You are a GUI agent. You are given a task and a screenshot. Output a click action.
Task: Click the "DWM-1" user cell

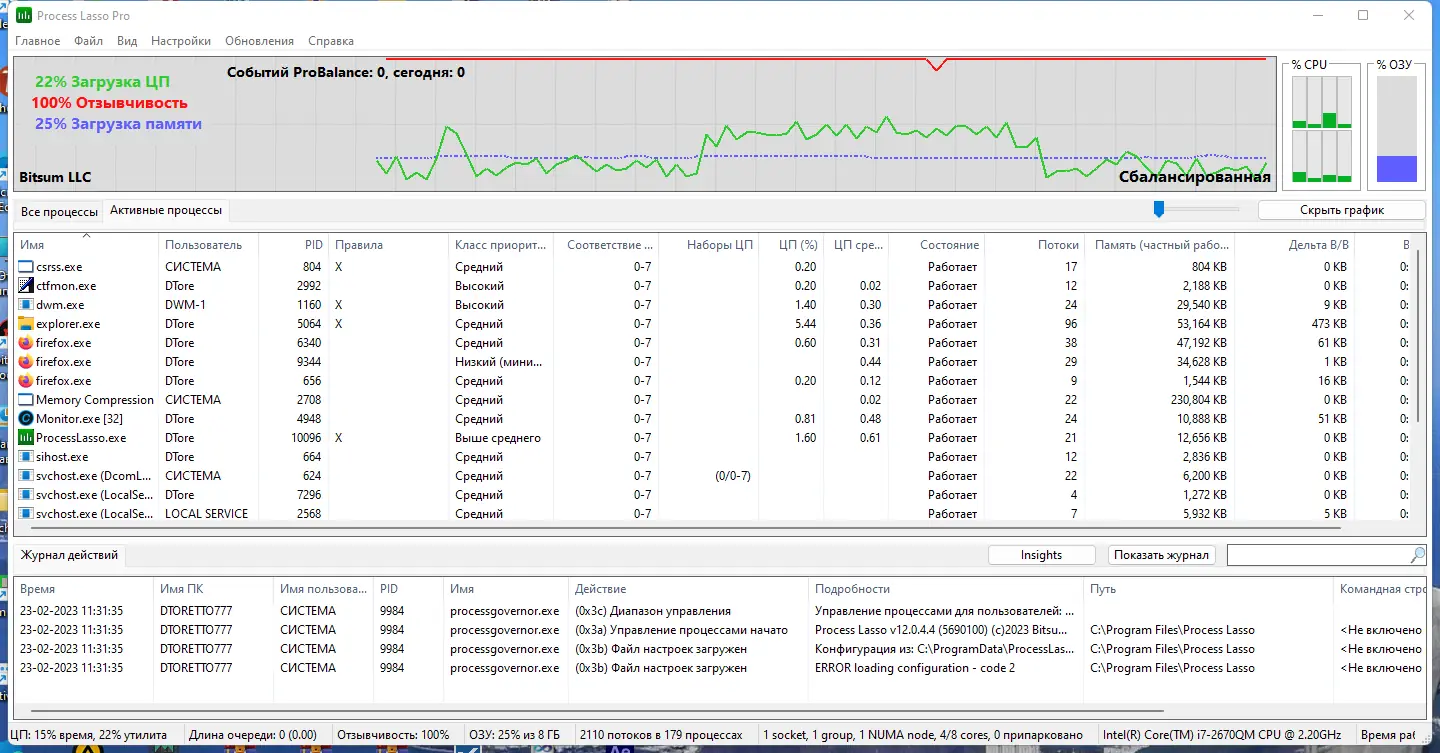pyautogui.click(x=185, y=305)
